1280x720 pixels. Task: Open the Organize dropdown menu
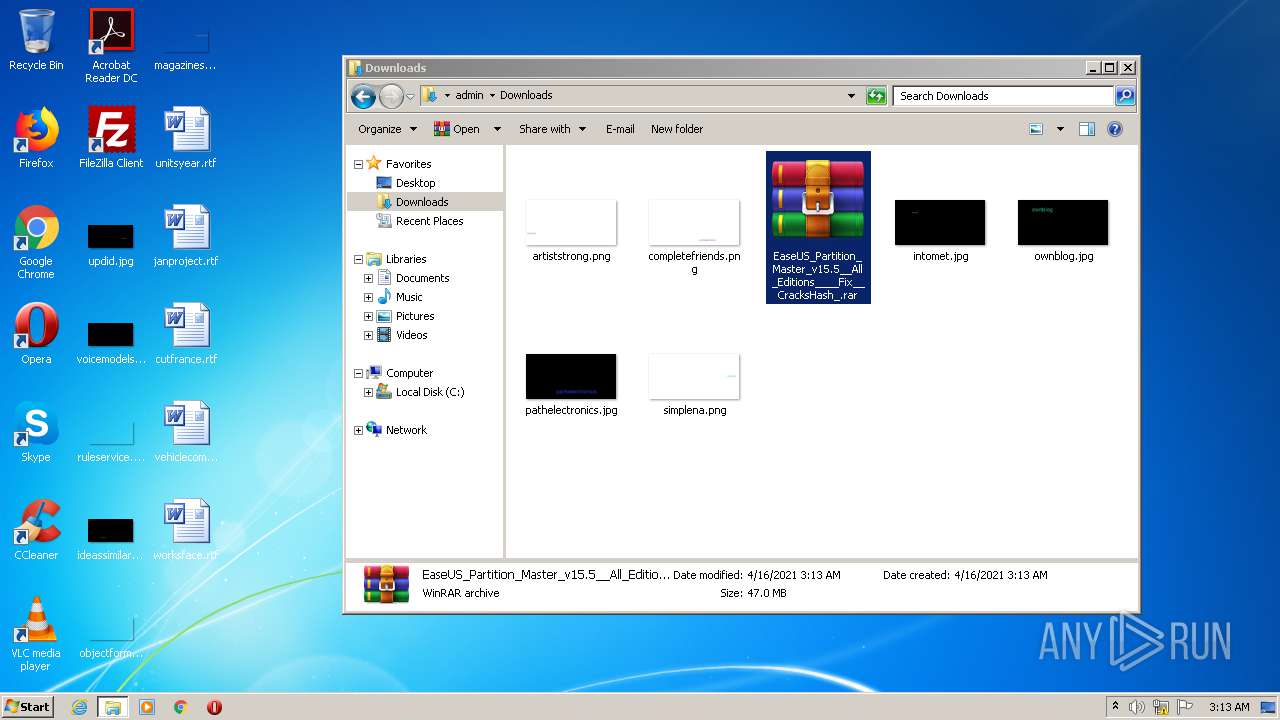point(387,129)
